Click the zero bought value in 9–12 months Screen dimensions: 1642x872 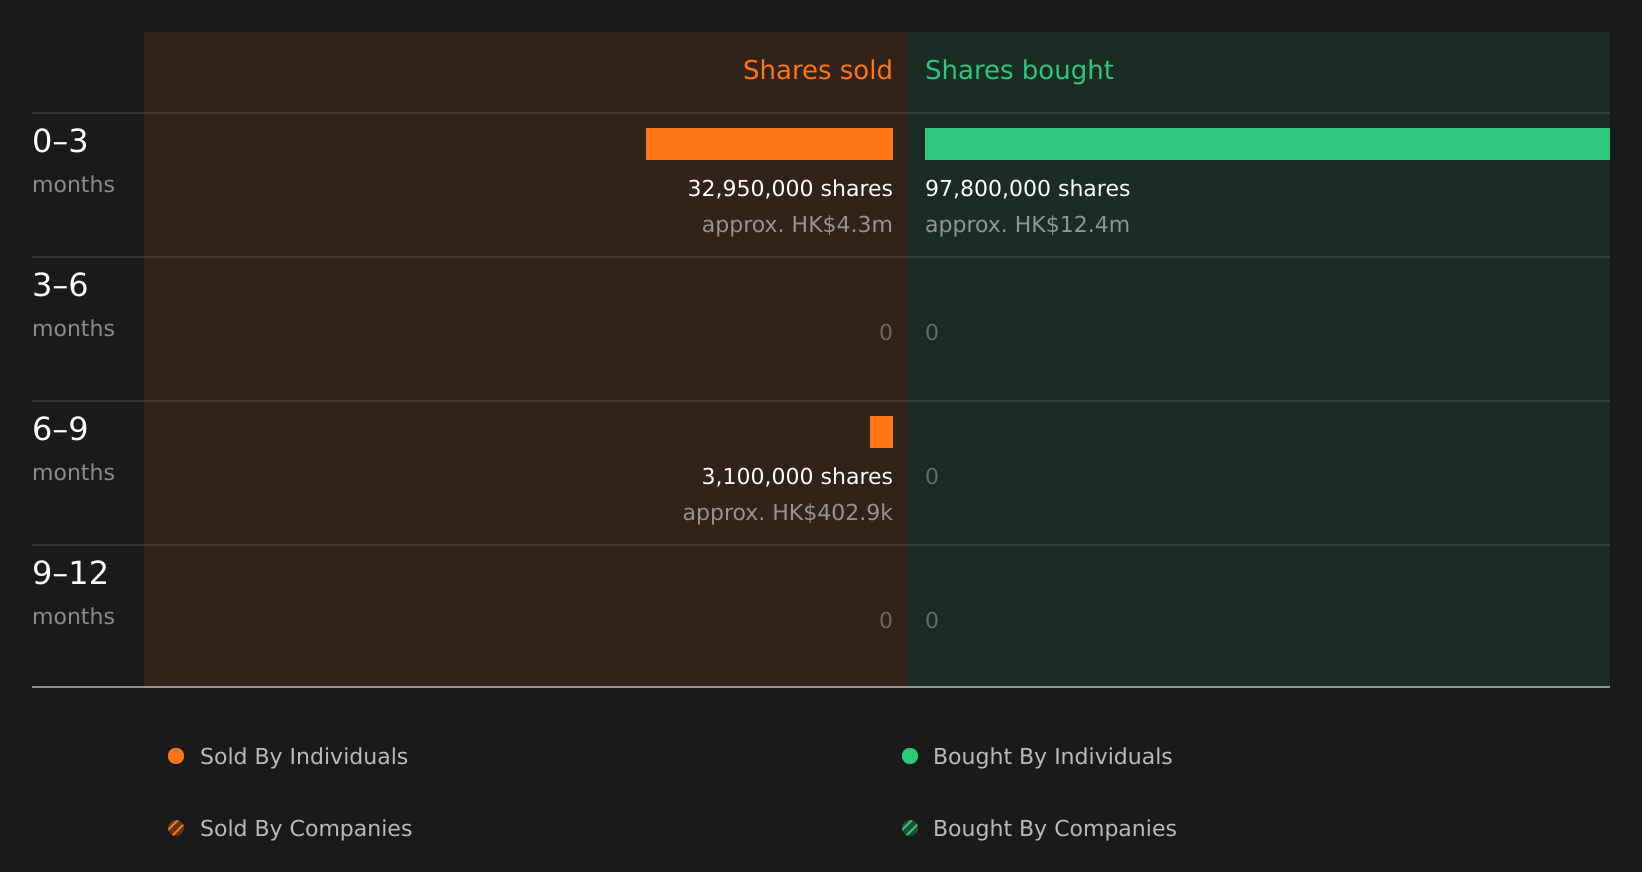tap(932, 621)
